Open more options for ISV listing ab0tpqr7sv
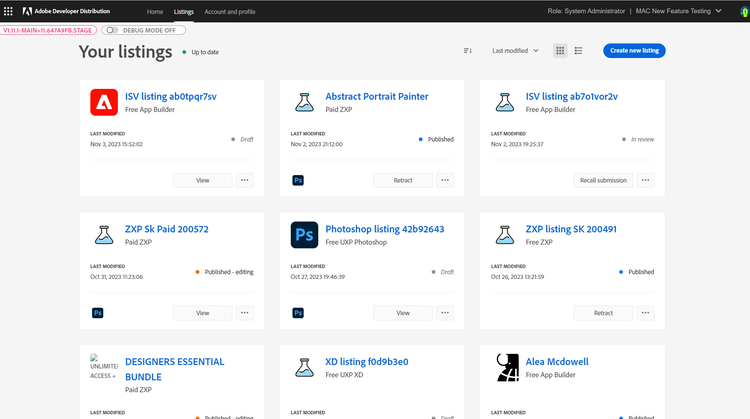The image size is (750, 419). tap(244, 180)
